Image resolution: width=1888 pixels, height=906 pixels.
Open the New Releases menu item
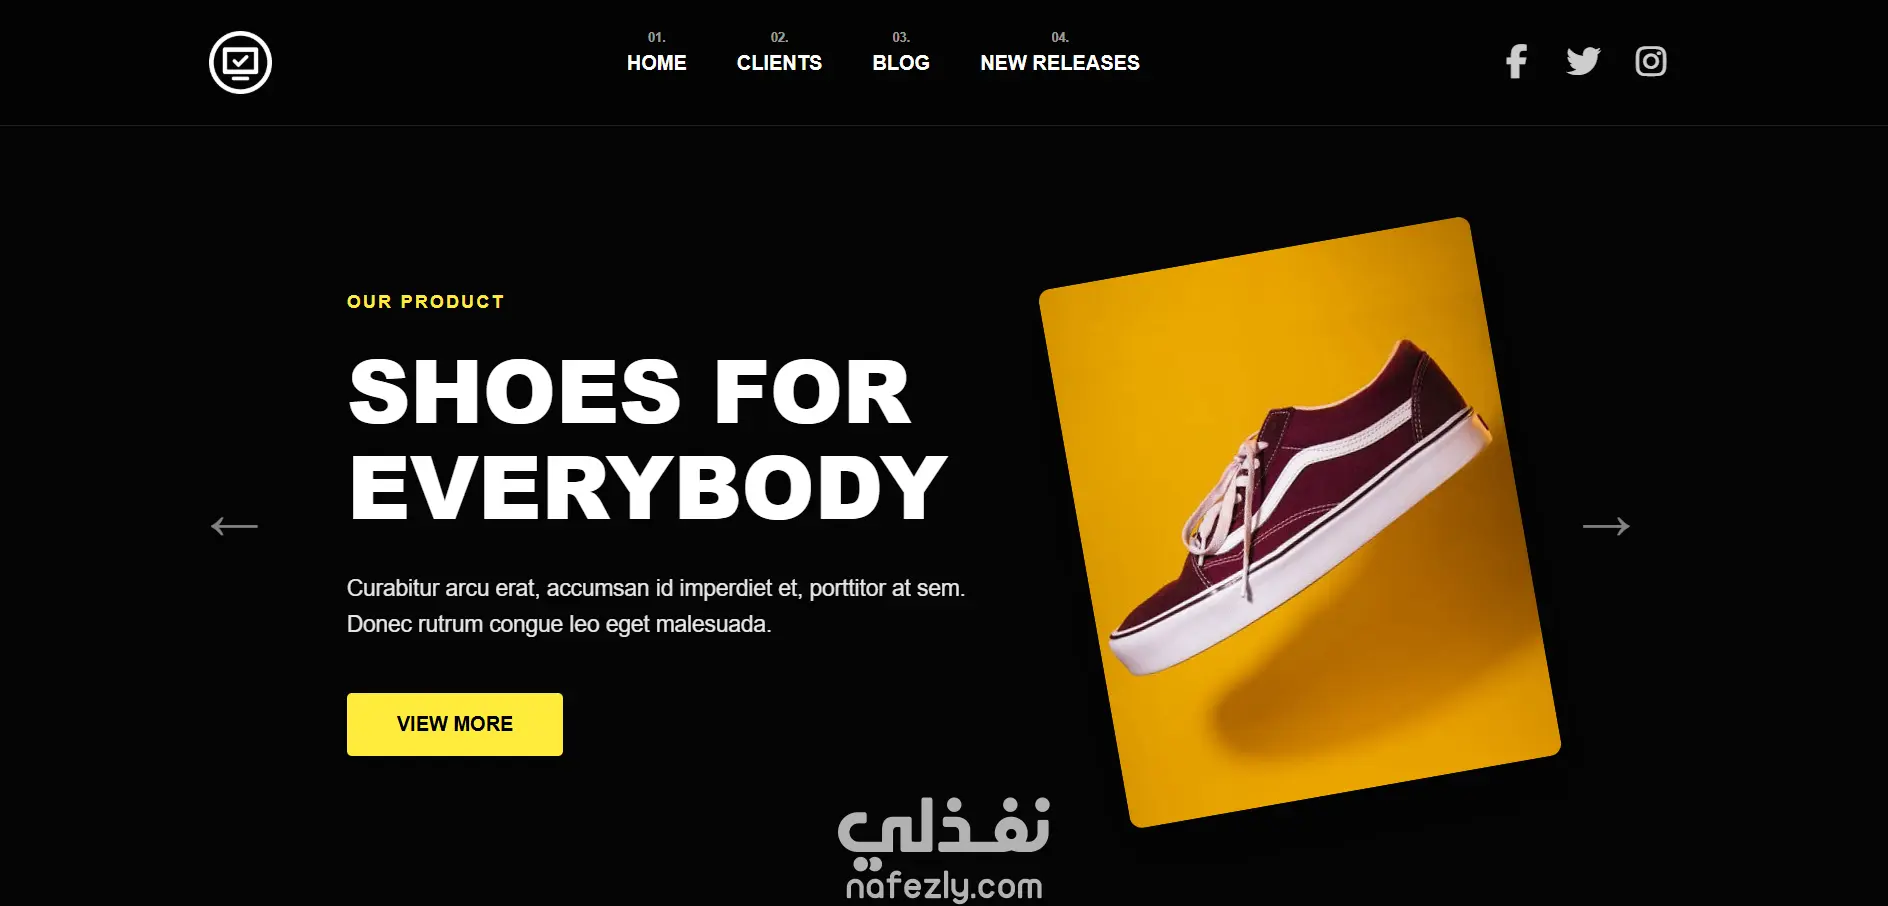point(1060,63)
